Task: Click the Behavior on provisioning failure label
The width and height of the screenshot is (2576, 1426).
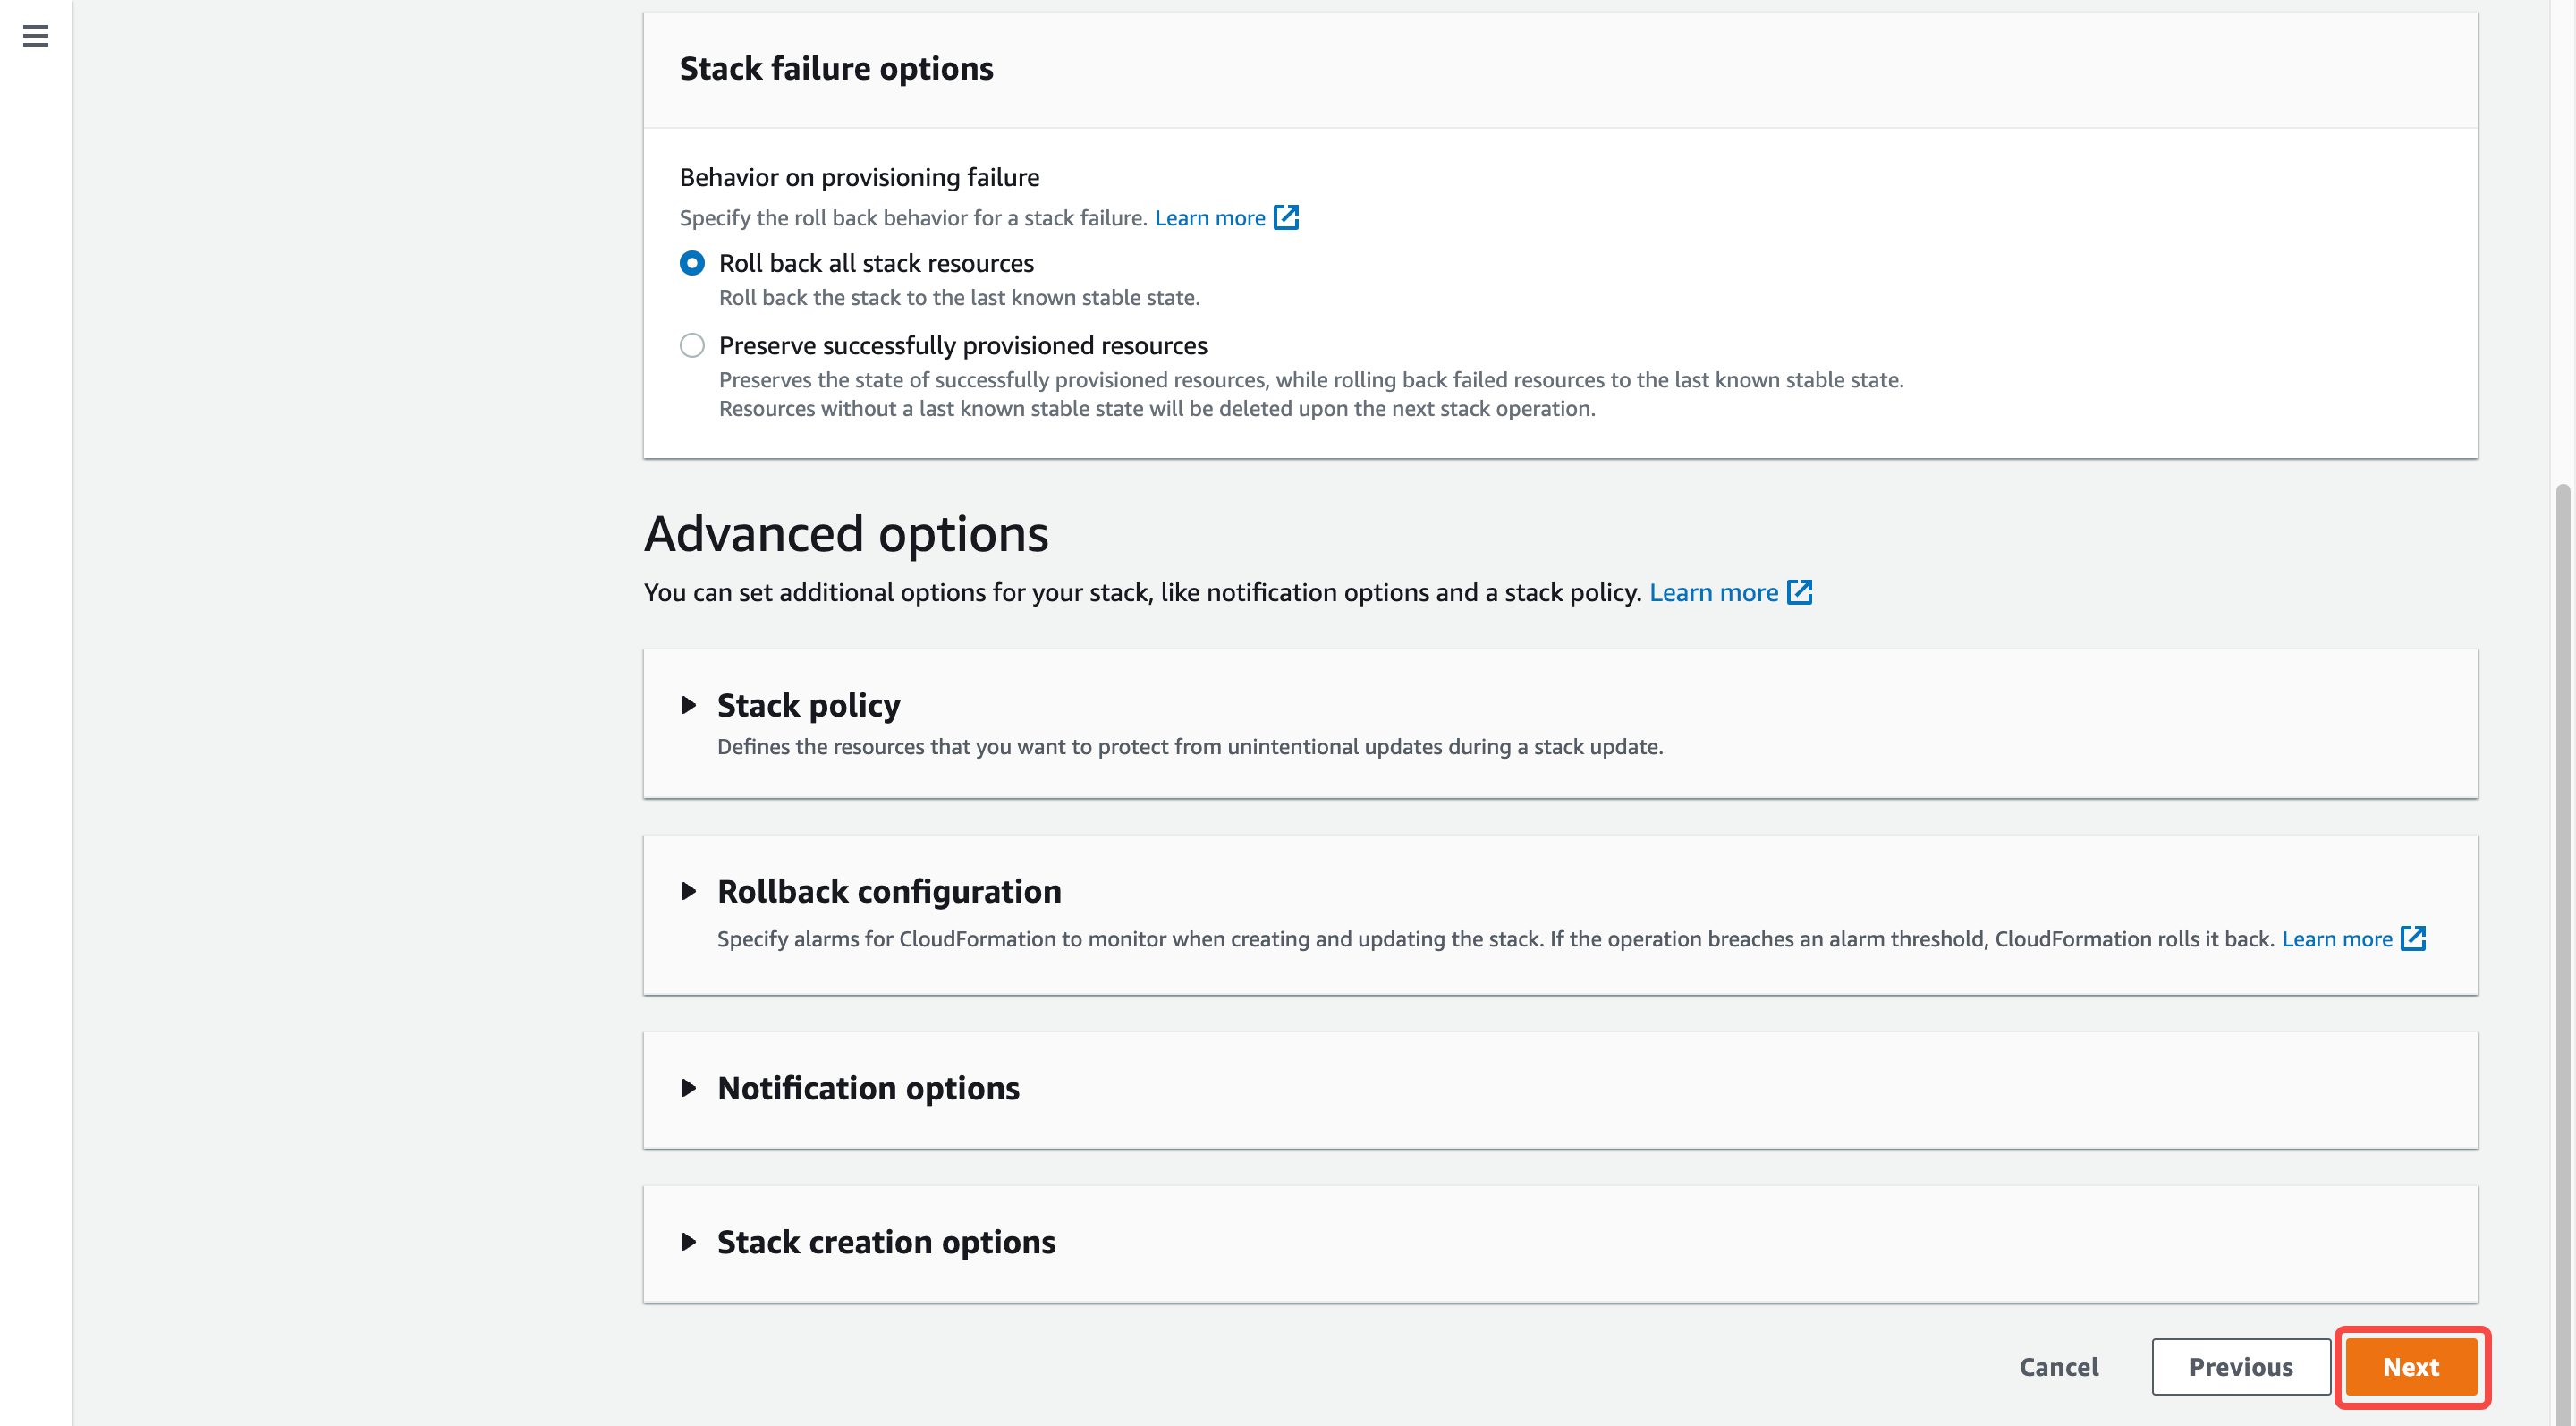Action: point(859,177)
